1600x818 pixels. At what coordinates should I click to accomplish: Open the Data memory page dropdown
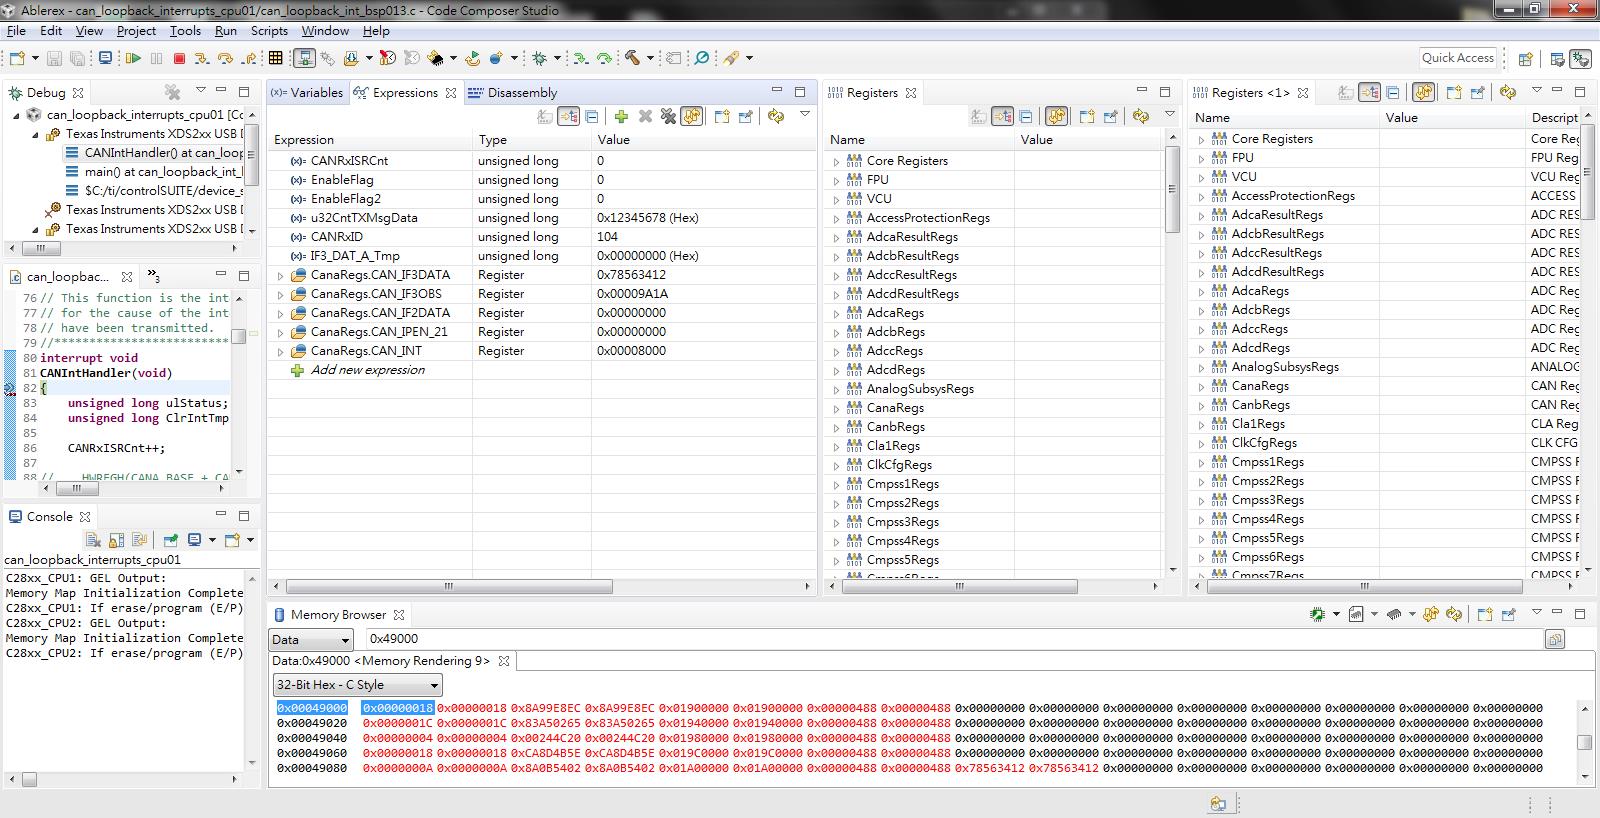310,640
